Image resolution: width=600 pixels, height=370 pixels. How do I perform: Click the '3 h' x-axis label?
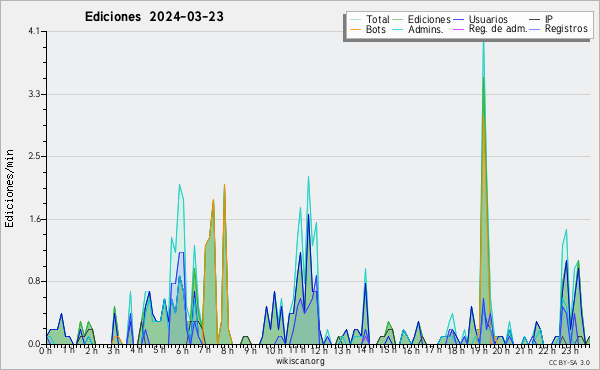pos(114,350)
